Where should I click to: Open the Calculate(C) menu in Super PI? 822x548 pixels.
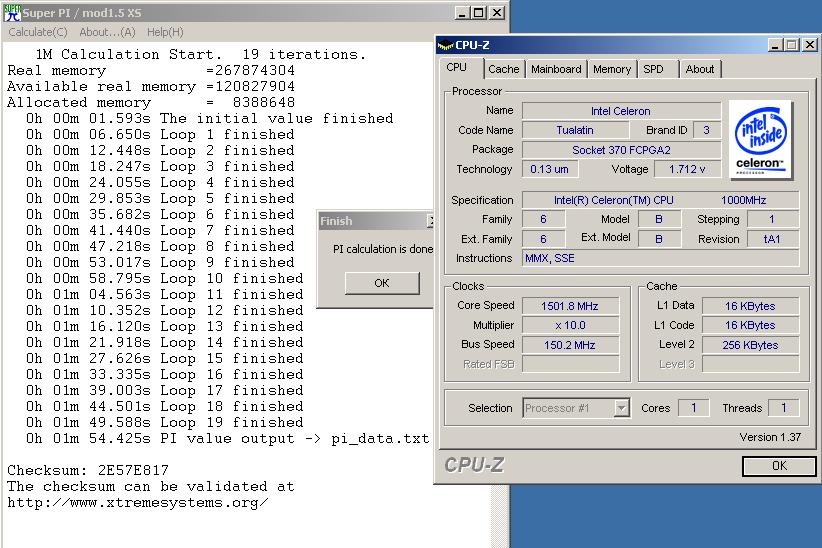point(38,33)
